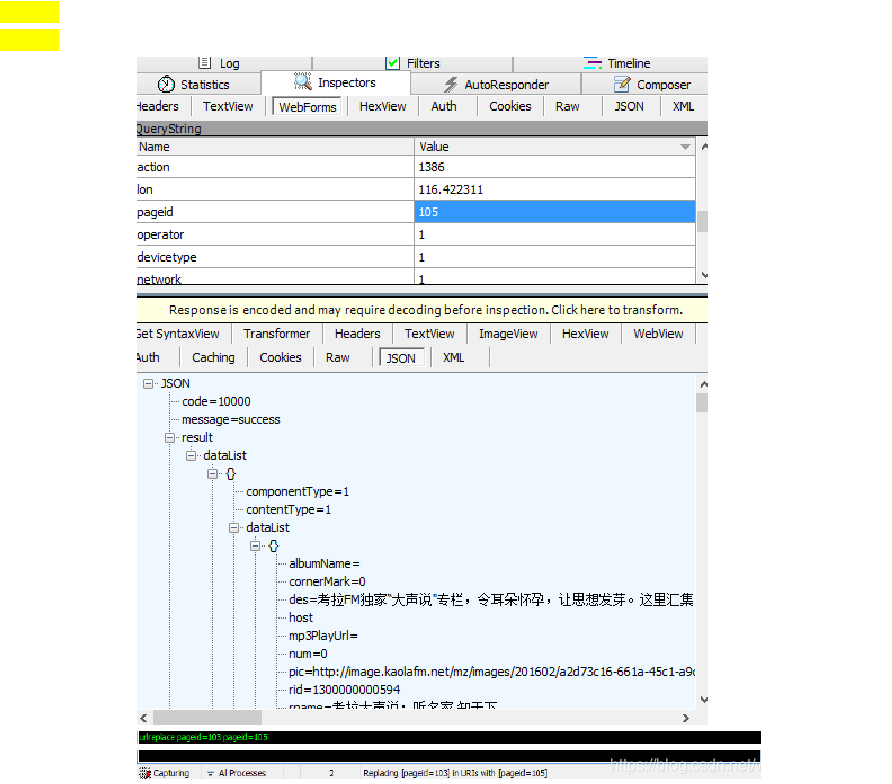Open response Headers tab
The image size is (892, 784).
point(357,333)
